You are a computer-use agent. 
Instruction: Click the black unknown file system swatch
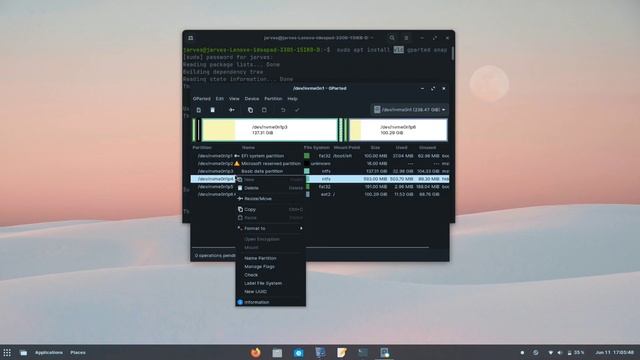[x=307, y=163]
